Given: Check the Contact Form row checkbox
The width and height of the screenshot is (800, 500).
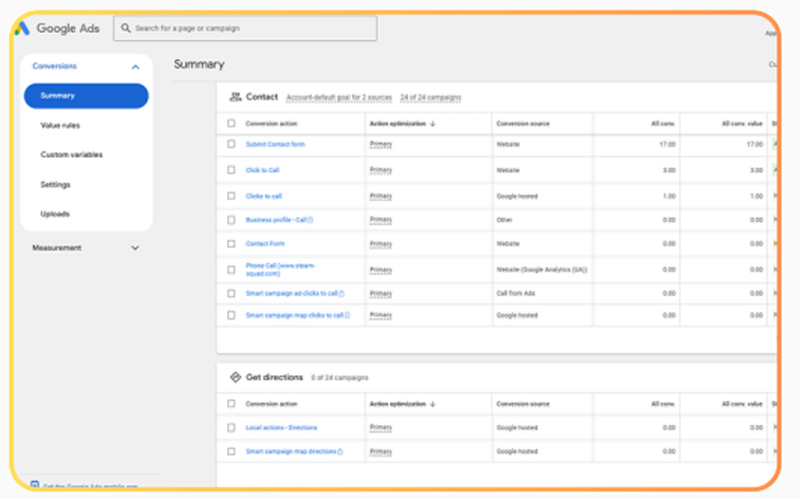Looking at the screenshot, I should point(231,244).
